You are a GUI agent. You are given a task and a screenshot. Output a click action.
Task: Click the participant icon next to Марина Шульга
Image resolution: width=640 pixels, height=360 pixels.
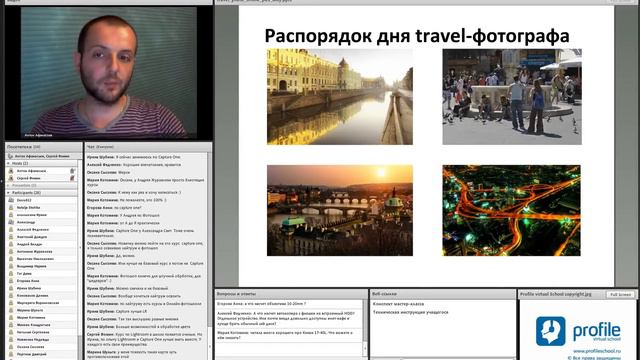pos(11,311)
